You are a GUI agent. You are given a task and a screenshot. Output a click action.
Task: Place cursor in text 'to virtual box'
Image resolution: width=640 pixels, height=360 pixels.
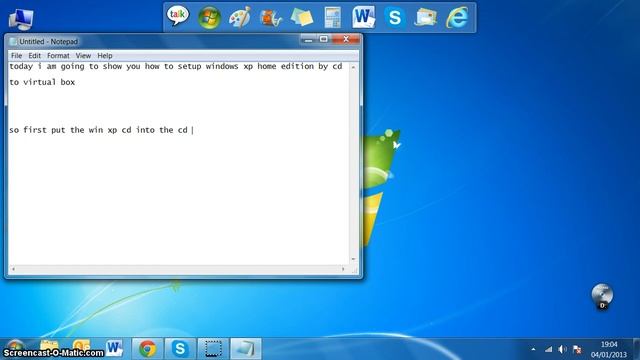pyautogui.click(x=42, y=82)
